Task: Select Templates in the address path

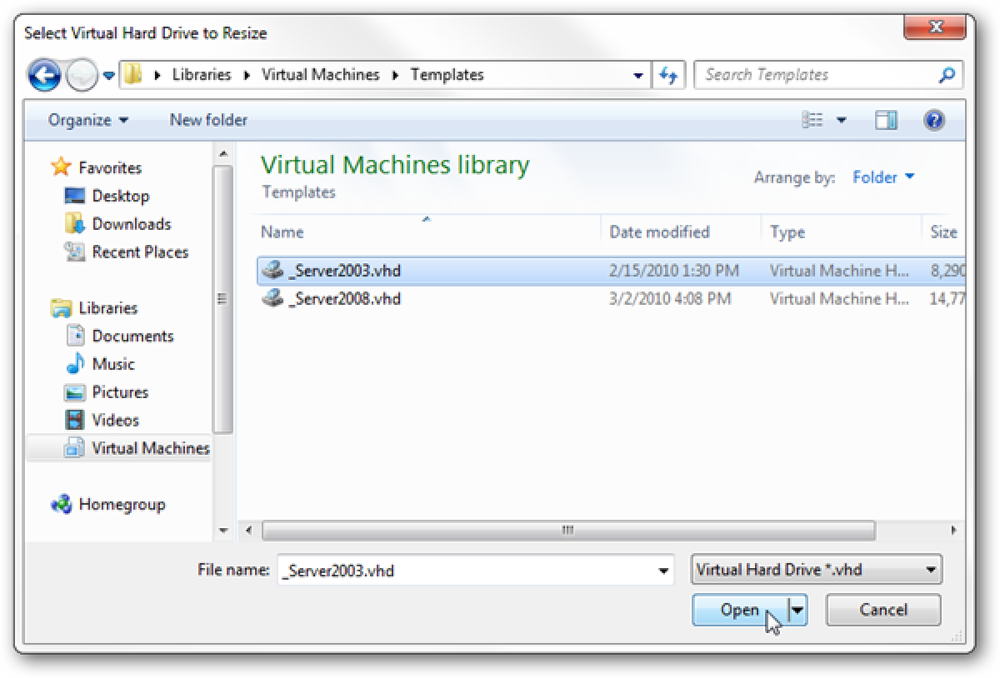Action: (x=447, y=75)
